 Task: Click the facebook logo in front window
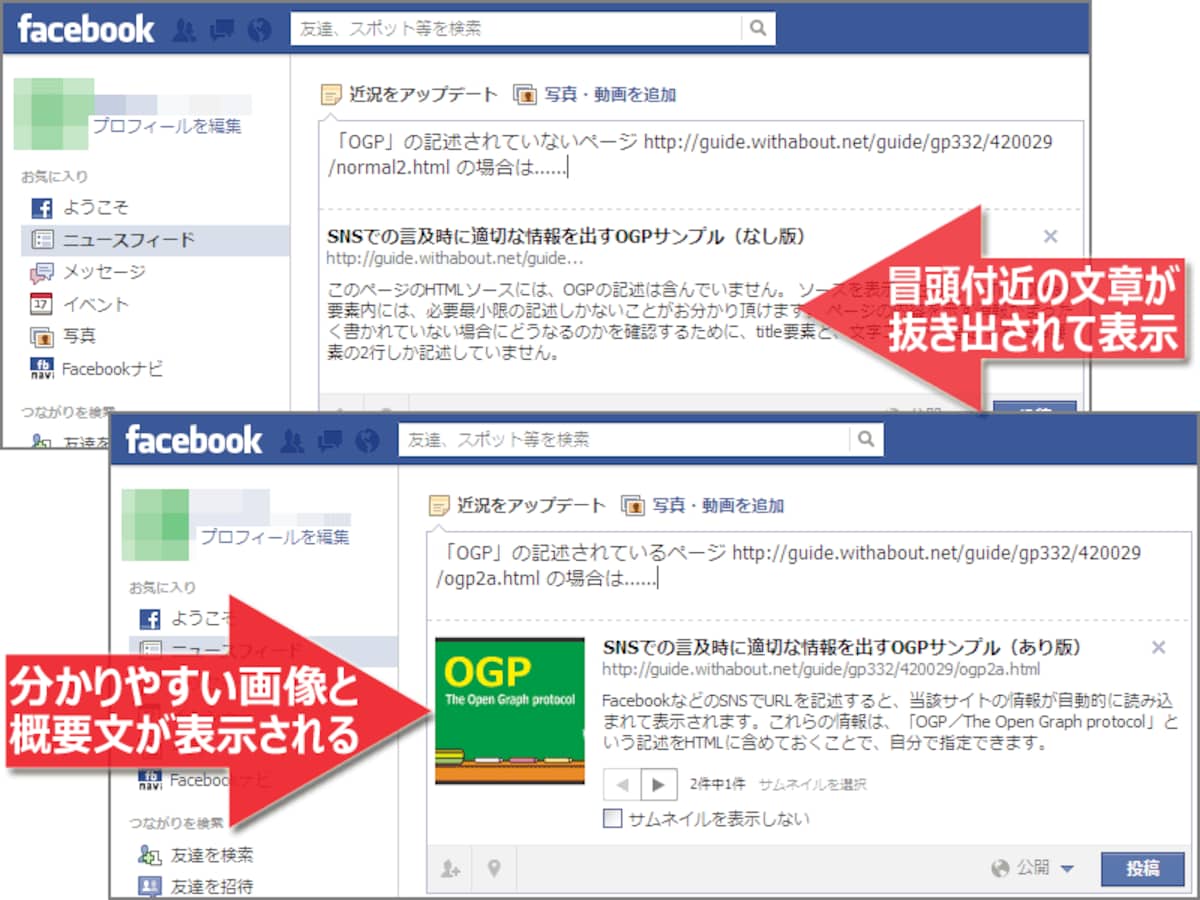[x=194, y=440]
